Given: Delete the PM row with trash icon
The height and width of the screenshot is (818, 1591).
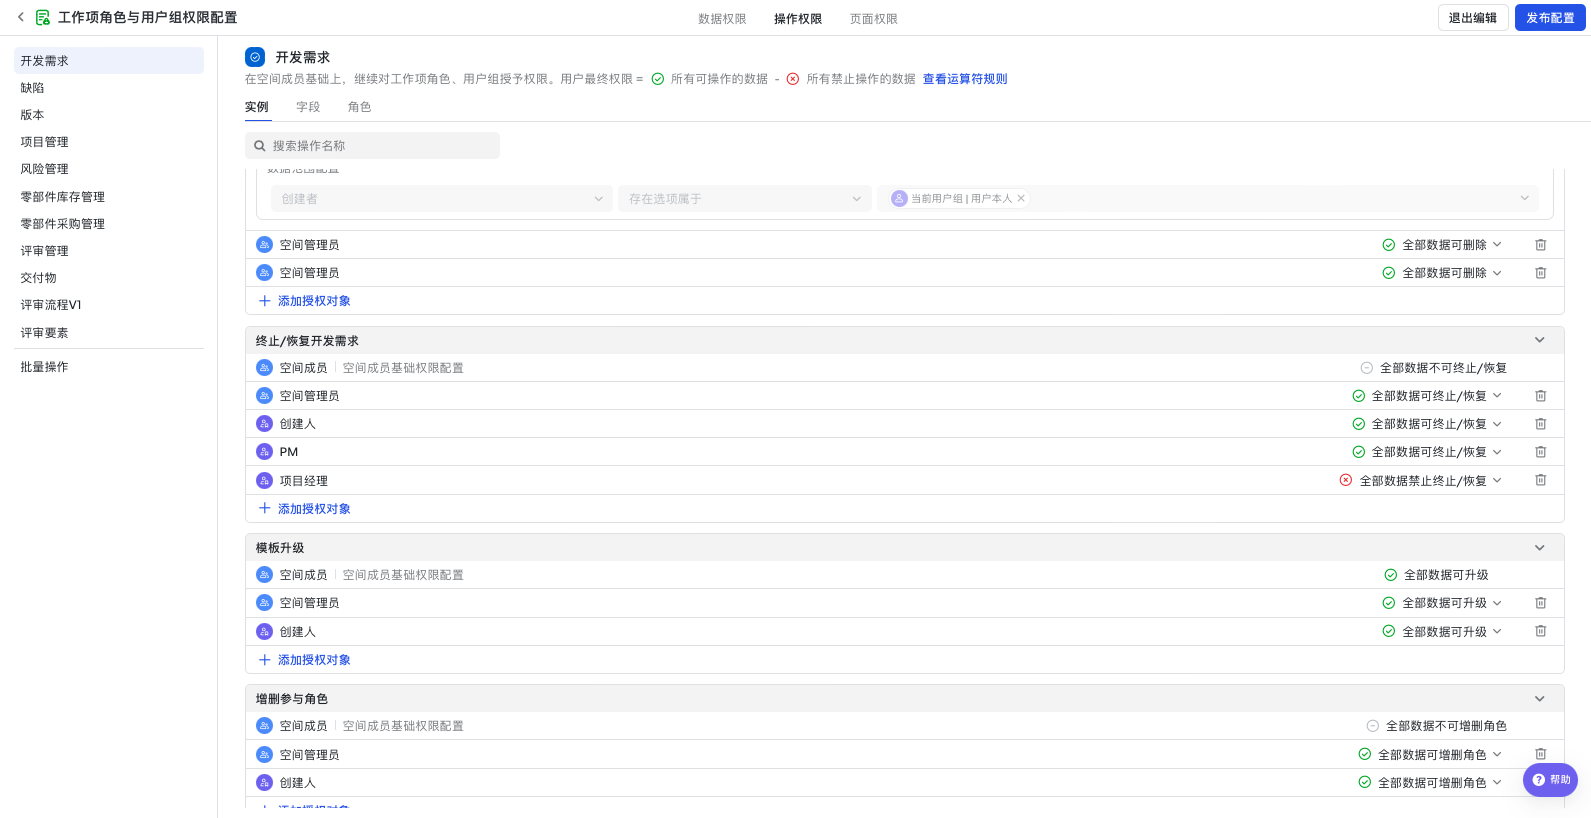Looking at the screenshot, I should 1541,452.
